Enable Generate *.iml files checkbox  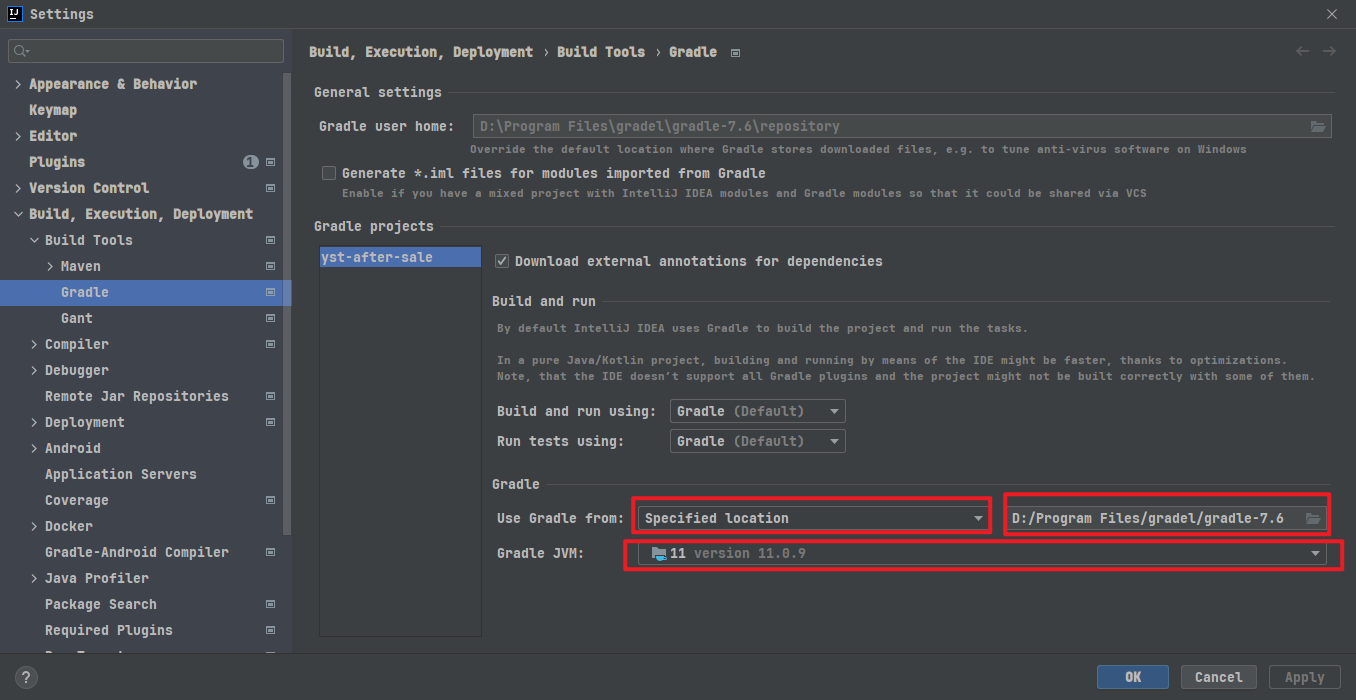(x=329, y=173)
